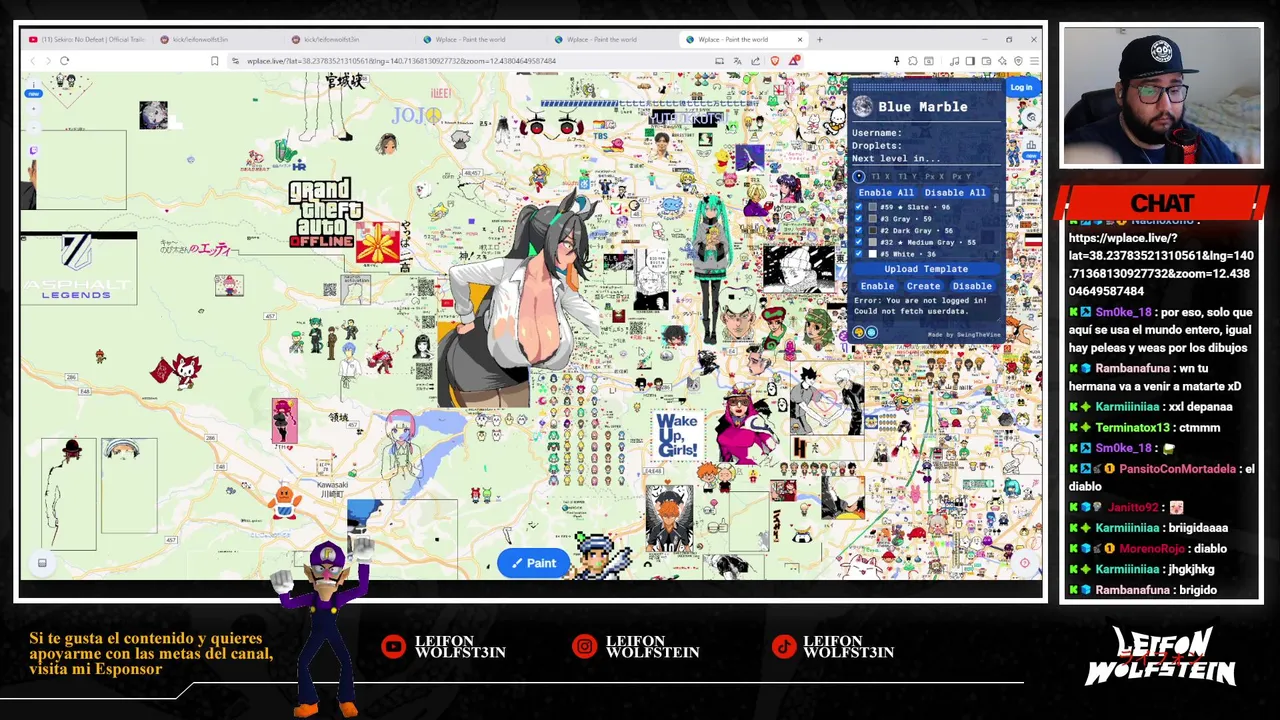Click the Tl X coordinate field
Image resolution: width=1280 pixels, height=720 pixels.
[x=880, y=176]
